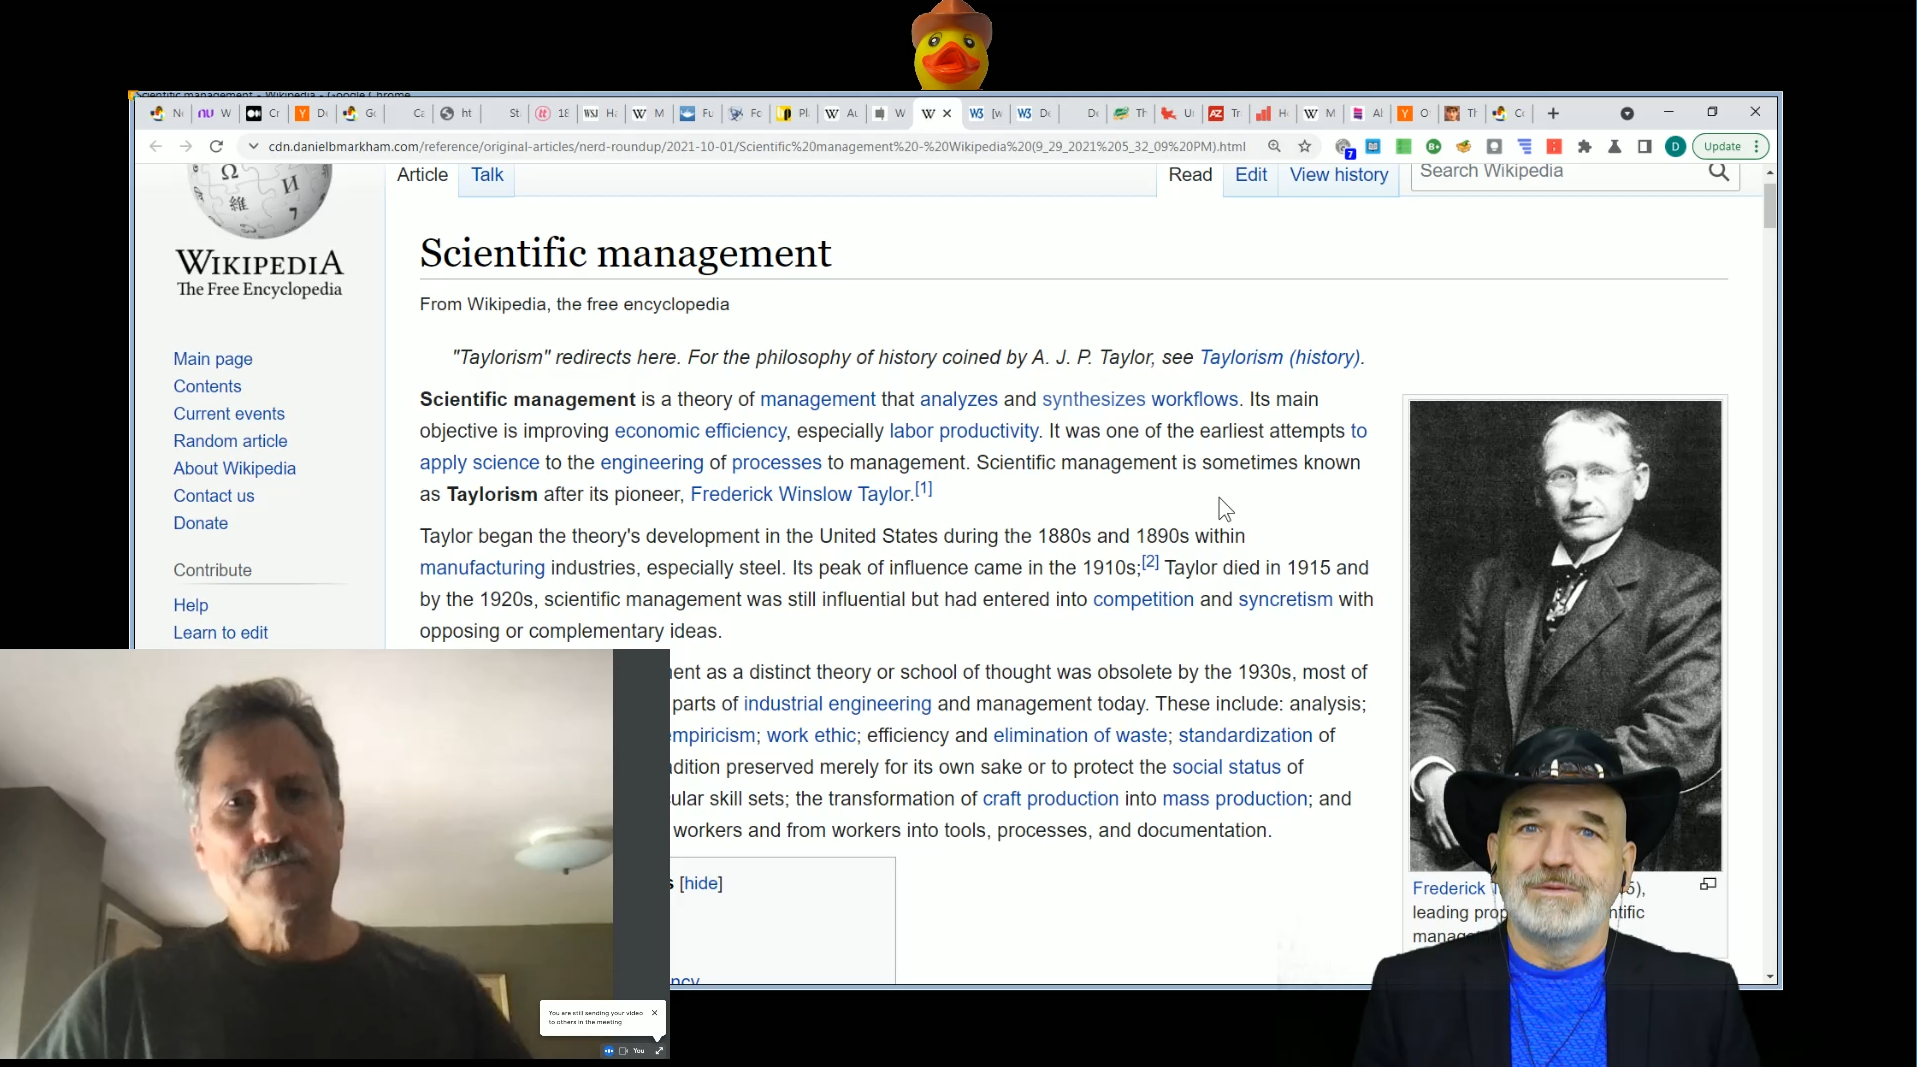Click the Wikipedia search magnifier icon

point(1719,172)
